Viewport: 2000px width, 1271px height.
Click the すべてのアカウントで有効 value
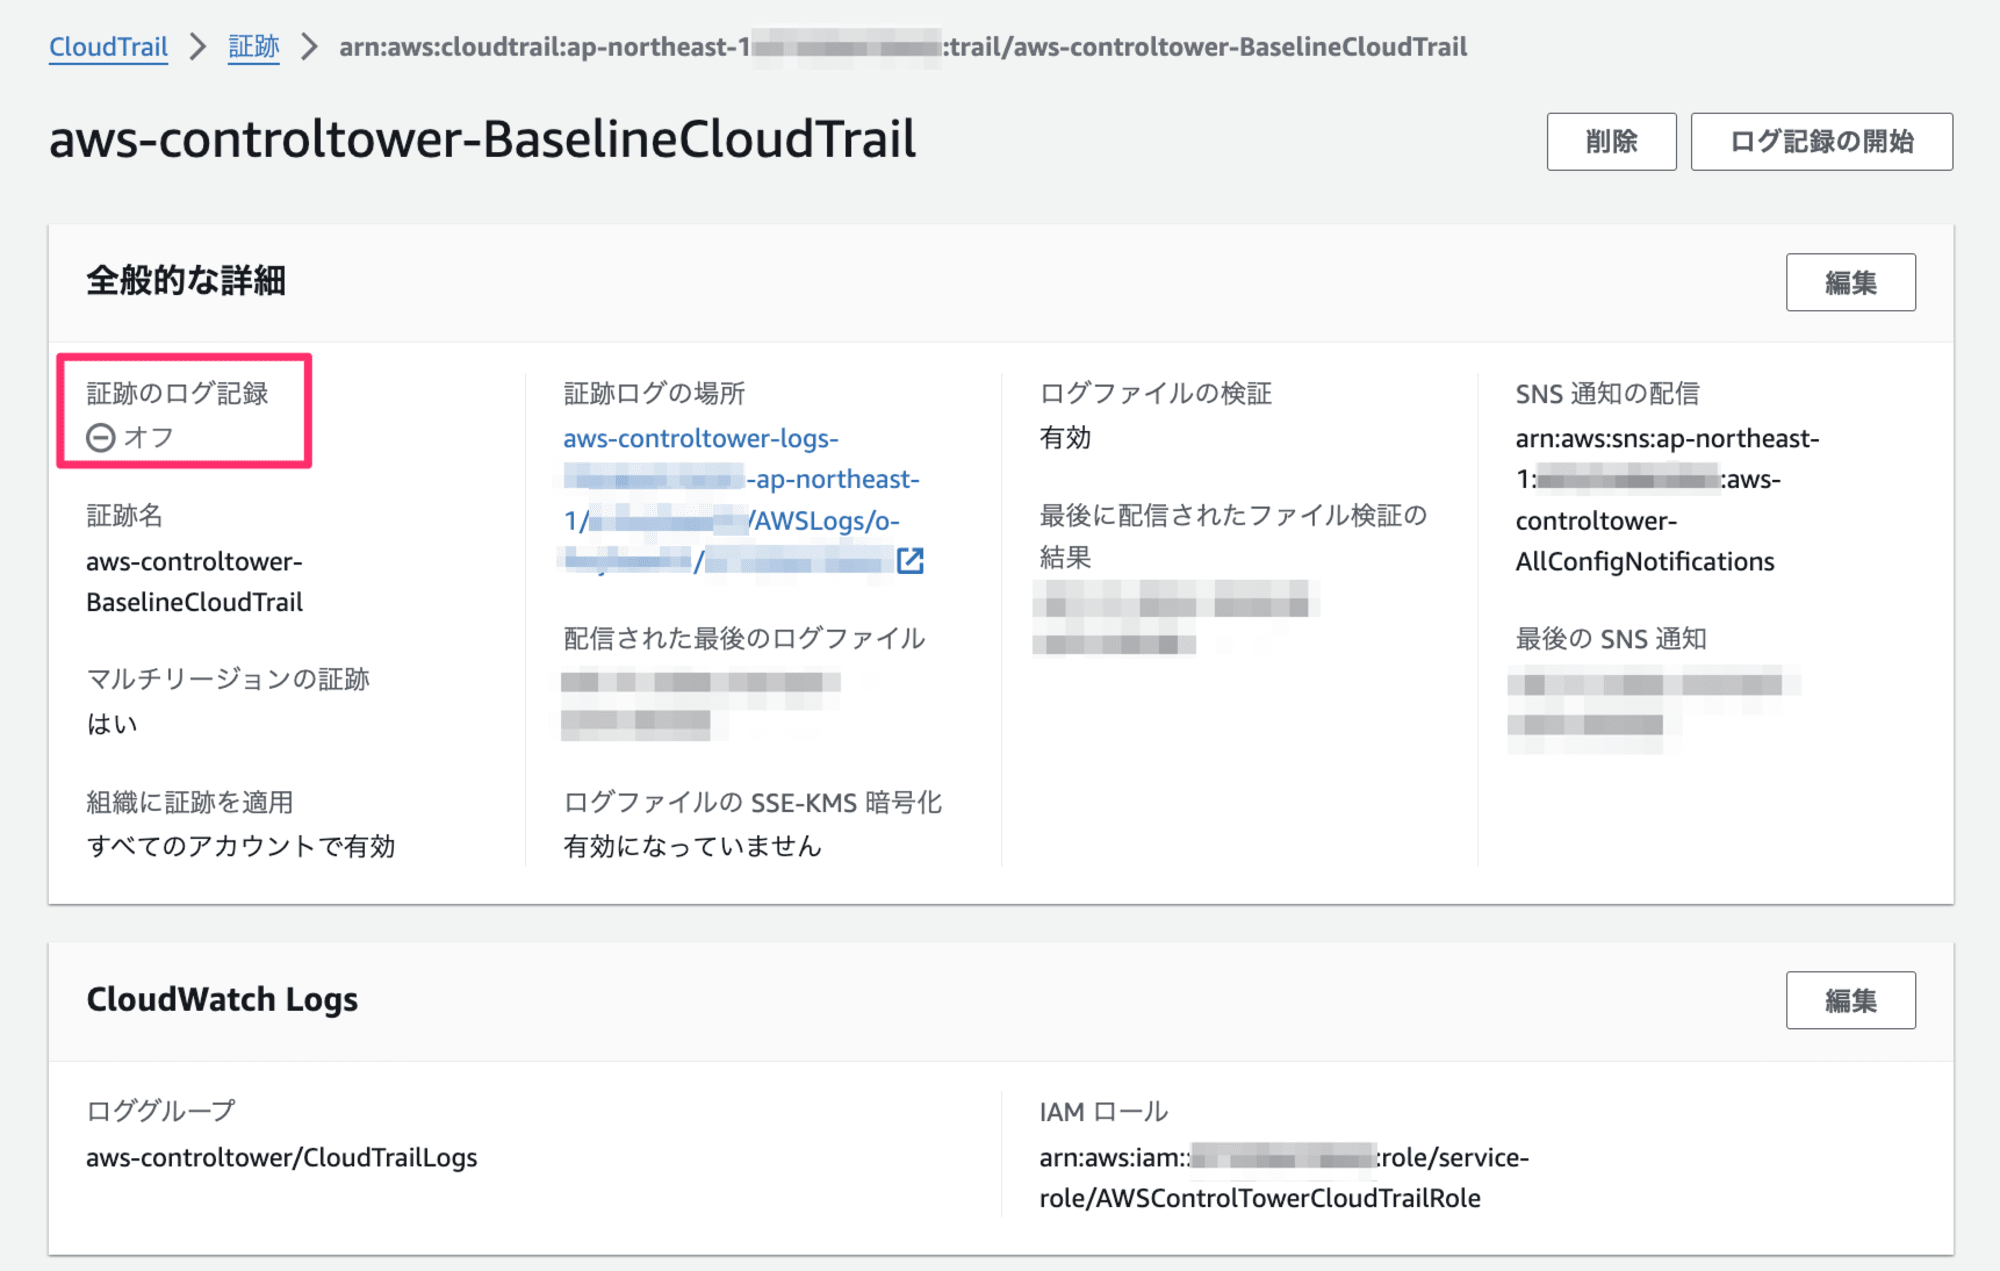coord(241,846)
